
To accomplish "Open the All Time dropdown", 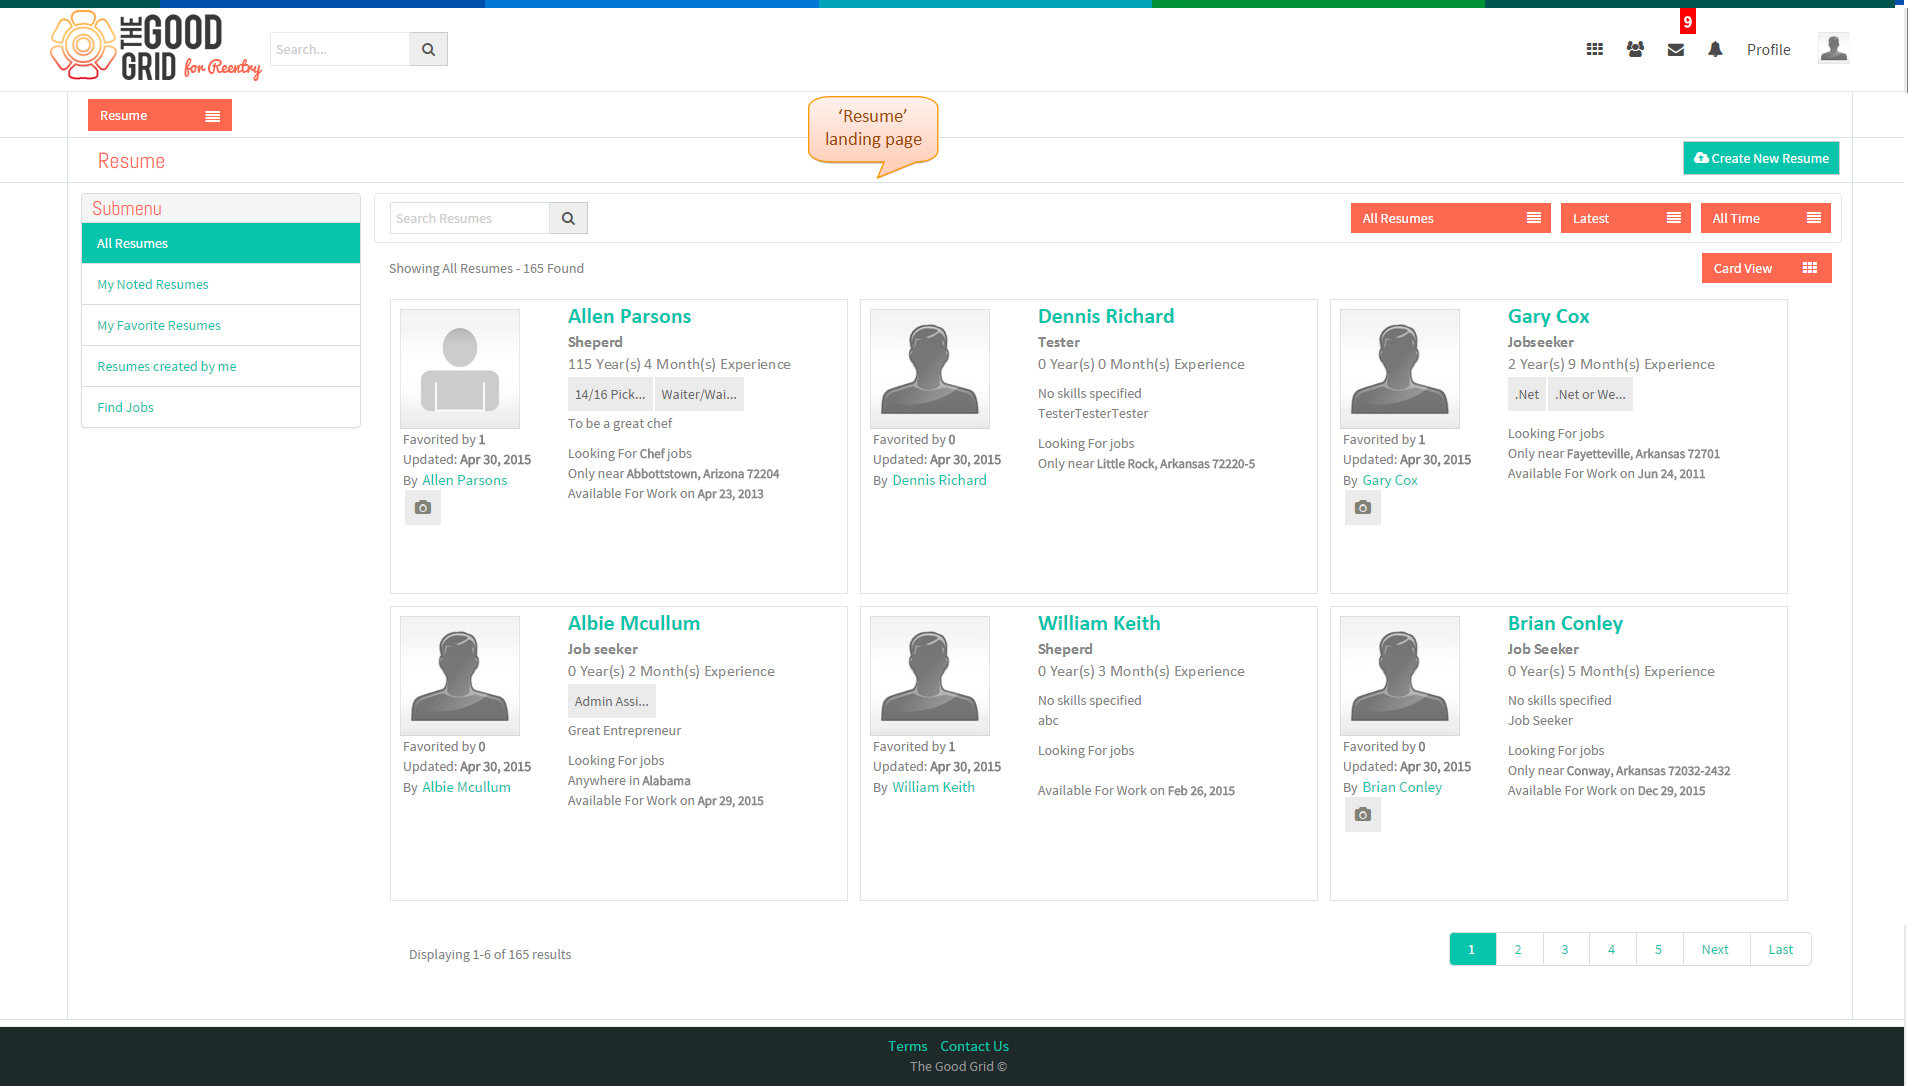I will point(1766,218).
